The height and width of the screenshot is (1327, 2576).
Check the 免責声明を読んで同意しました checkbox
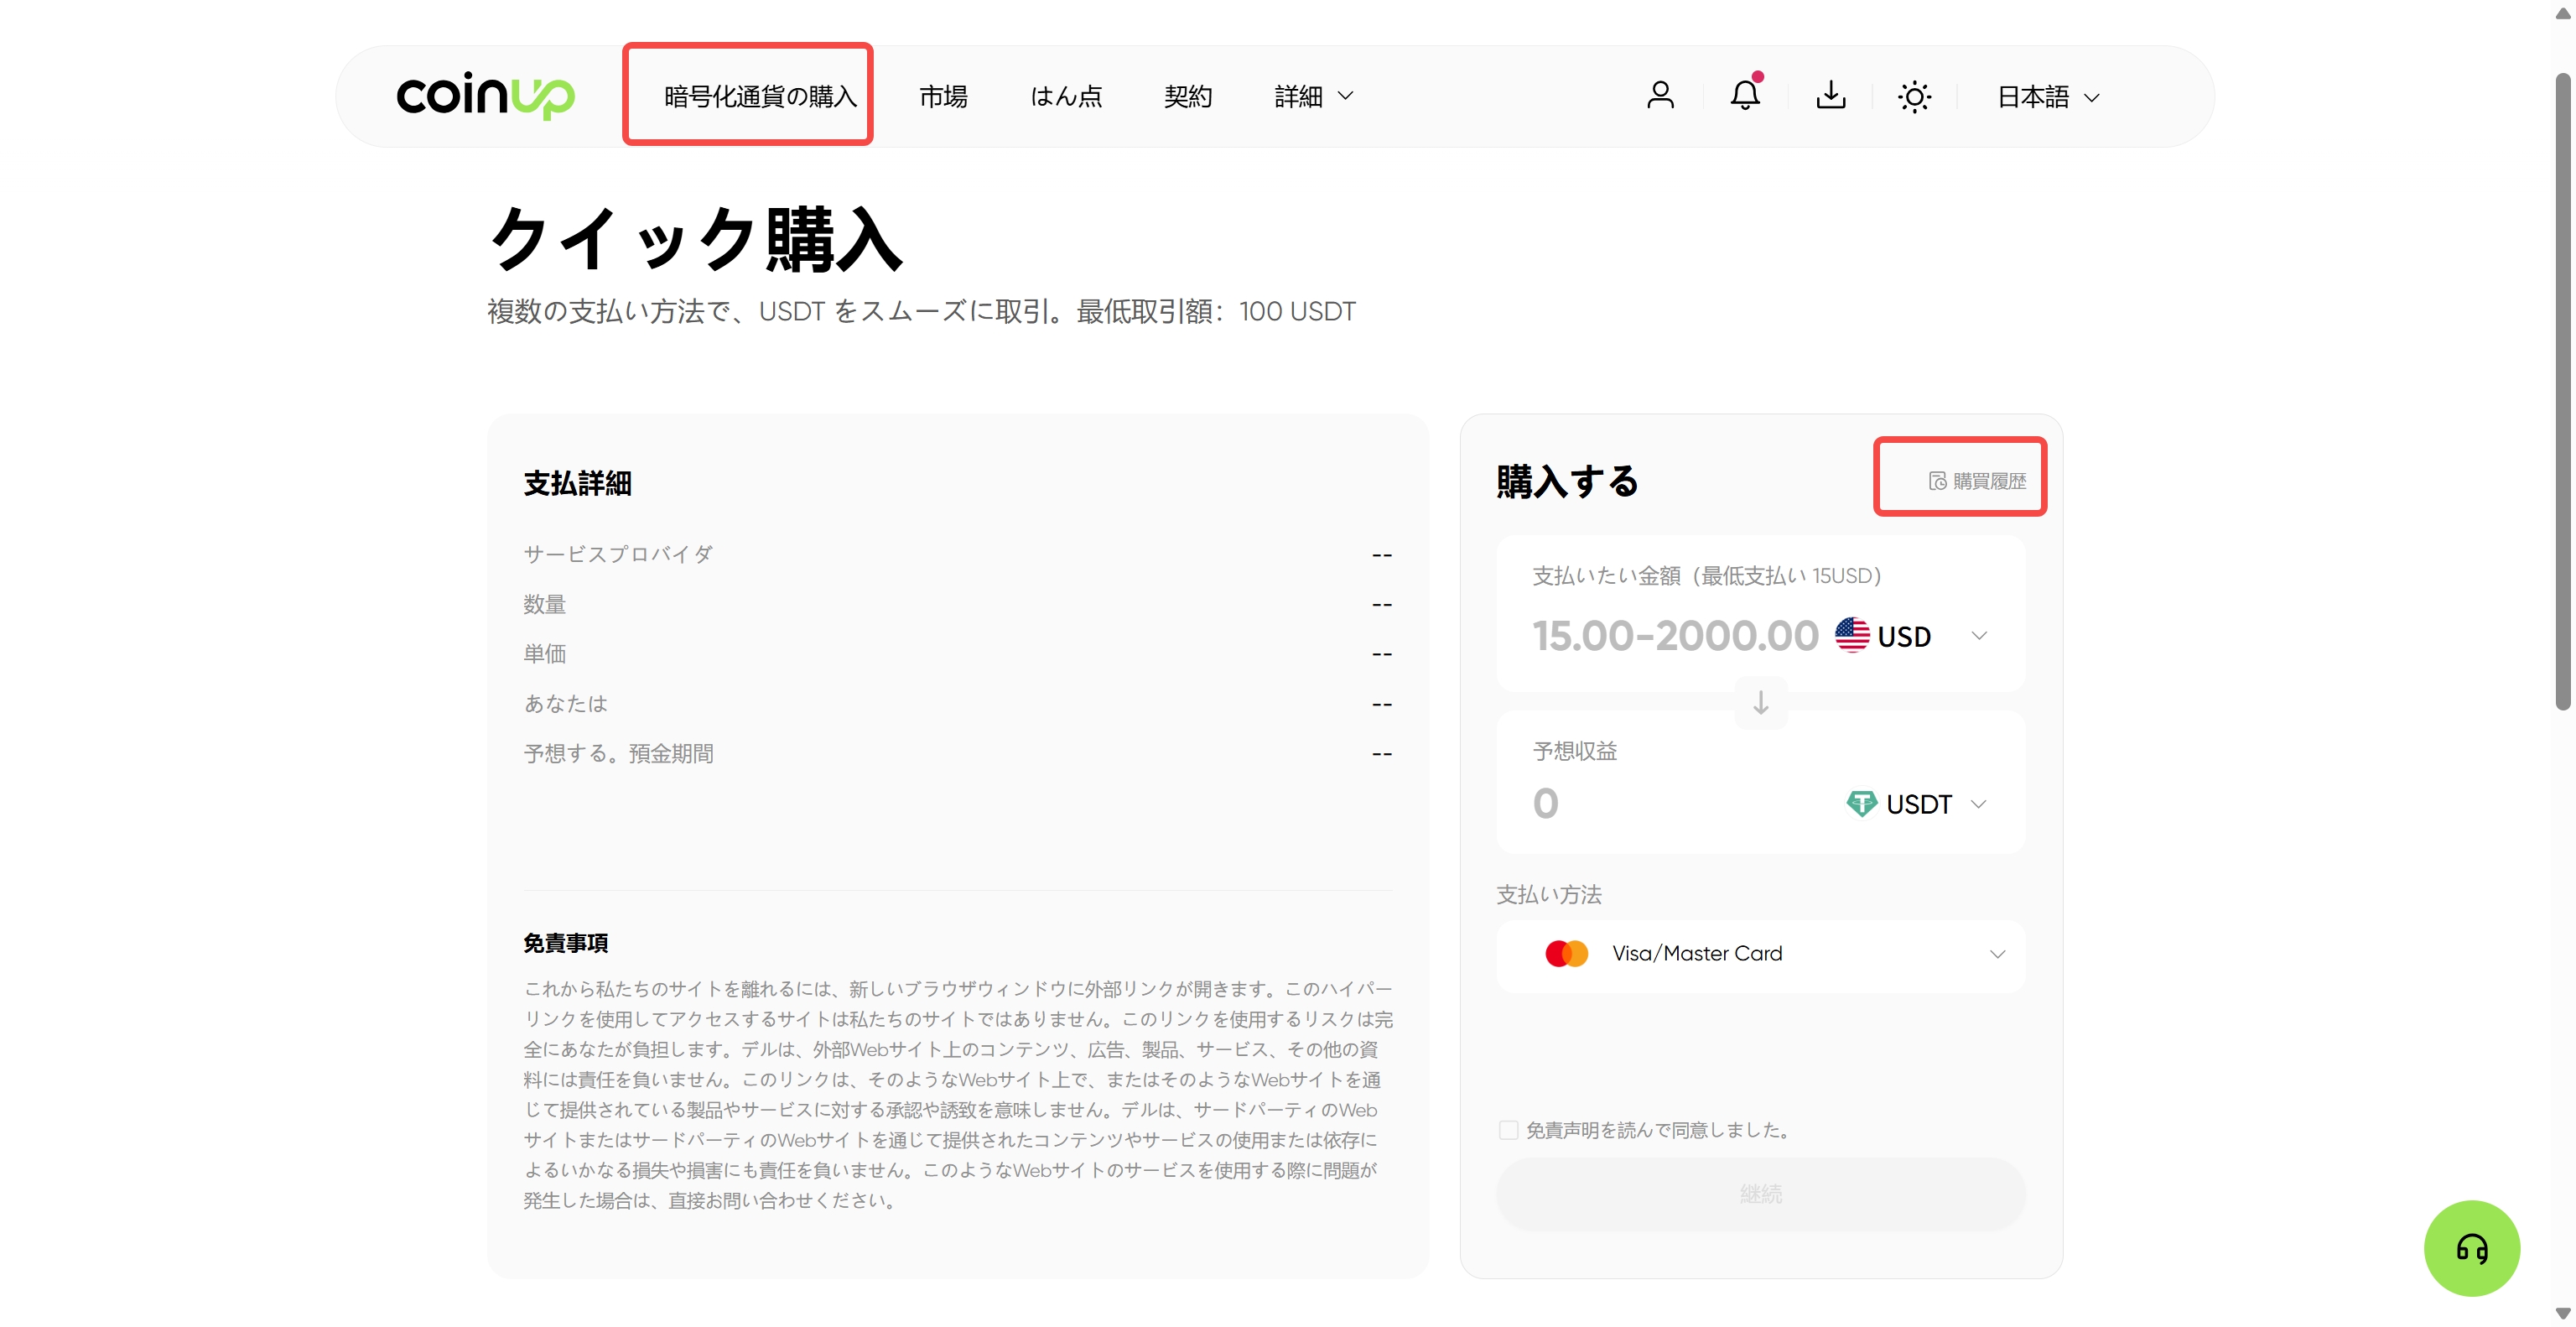[1508, 1130]
